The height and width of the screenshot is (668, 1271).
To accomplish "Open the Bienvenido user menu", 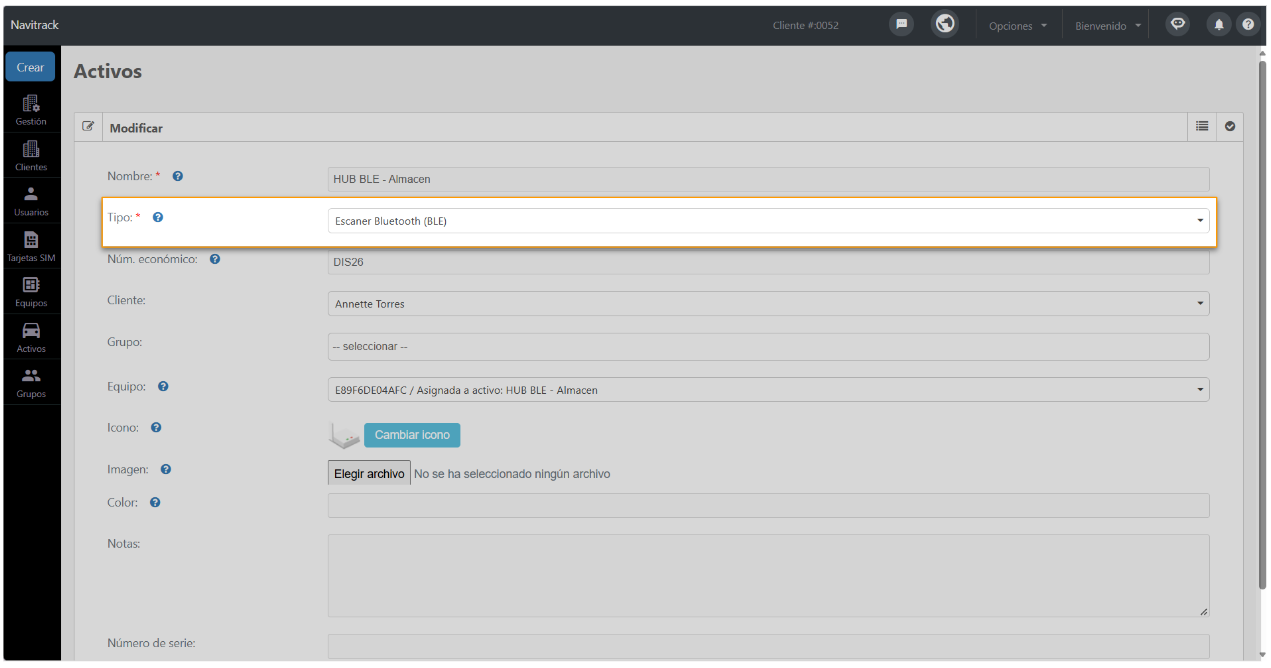I will point(1108,26).
